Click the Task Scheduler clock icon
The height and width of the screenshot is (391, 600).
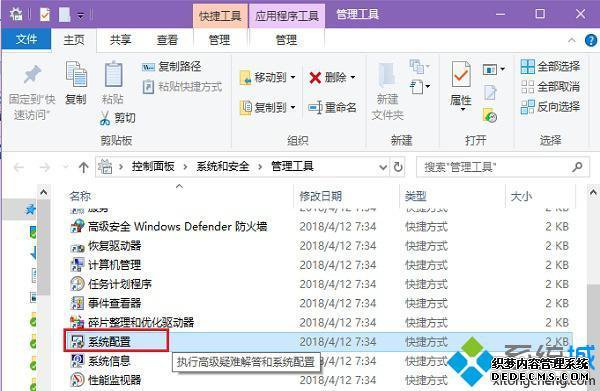pyautogui.click(x=77, y=284)
